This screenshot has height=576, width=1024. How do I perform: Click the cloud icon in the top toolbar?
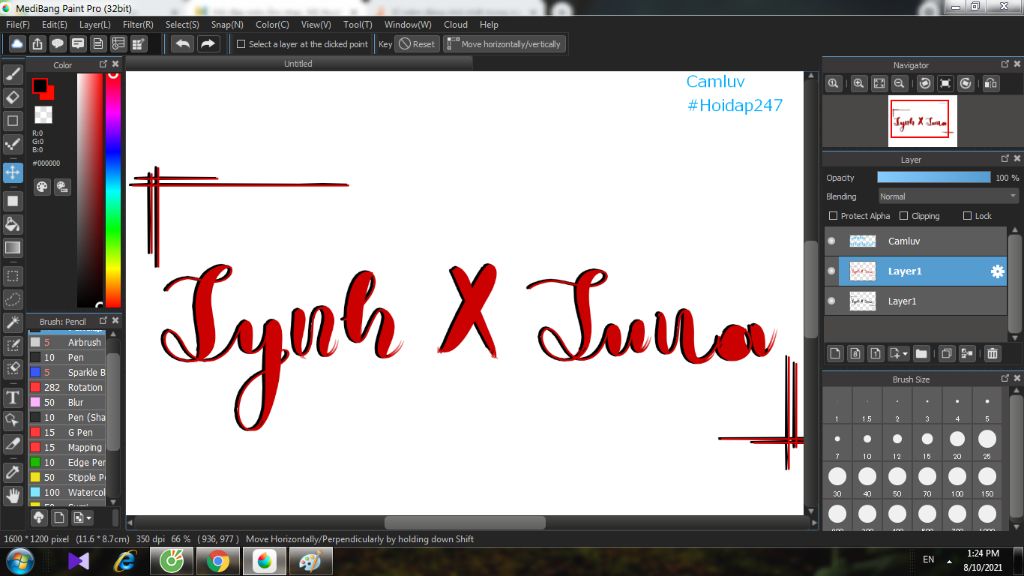(x=17, y=44)
